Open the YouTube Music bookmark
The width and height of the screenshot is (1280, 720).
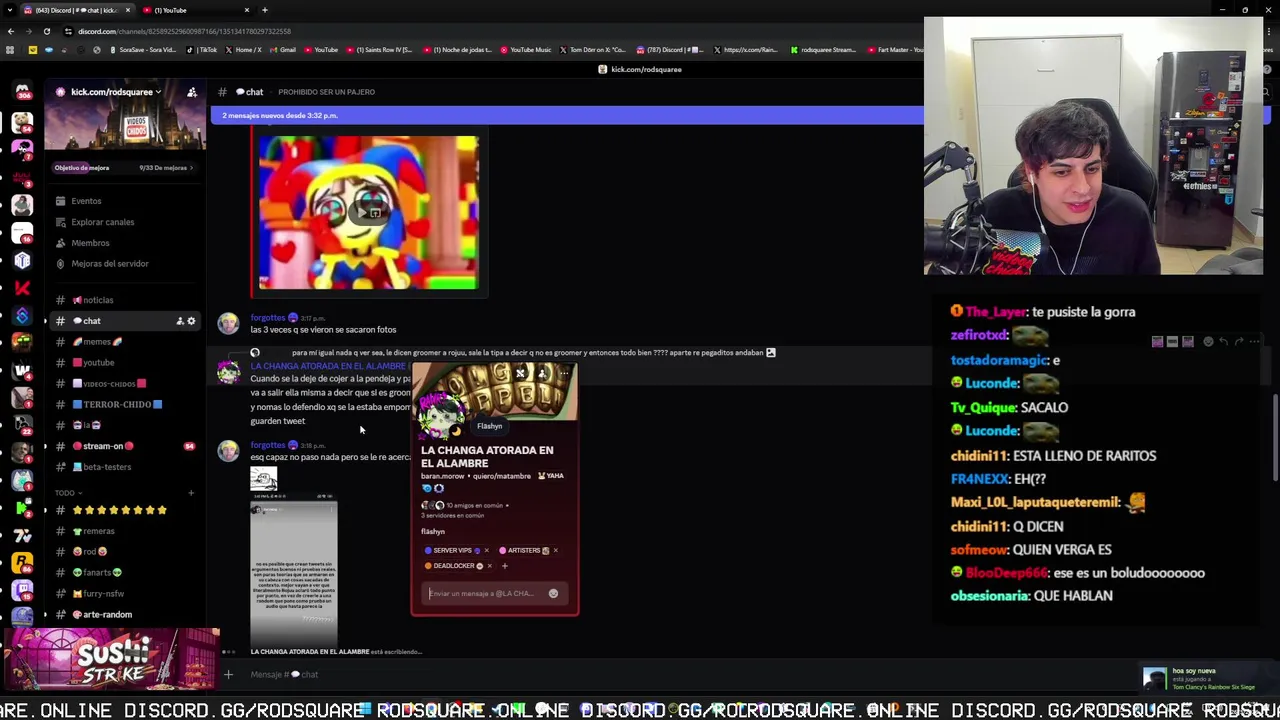pos(526,50)
